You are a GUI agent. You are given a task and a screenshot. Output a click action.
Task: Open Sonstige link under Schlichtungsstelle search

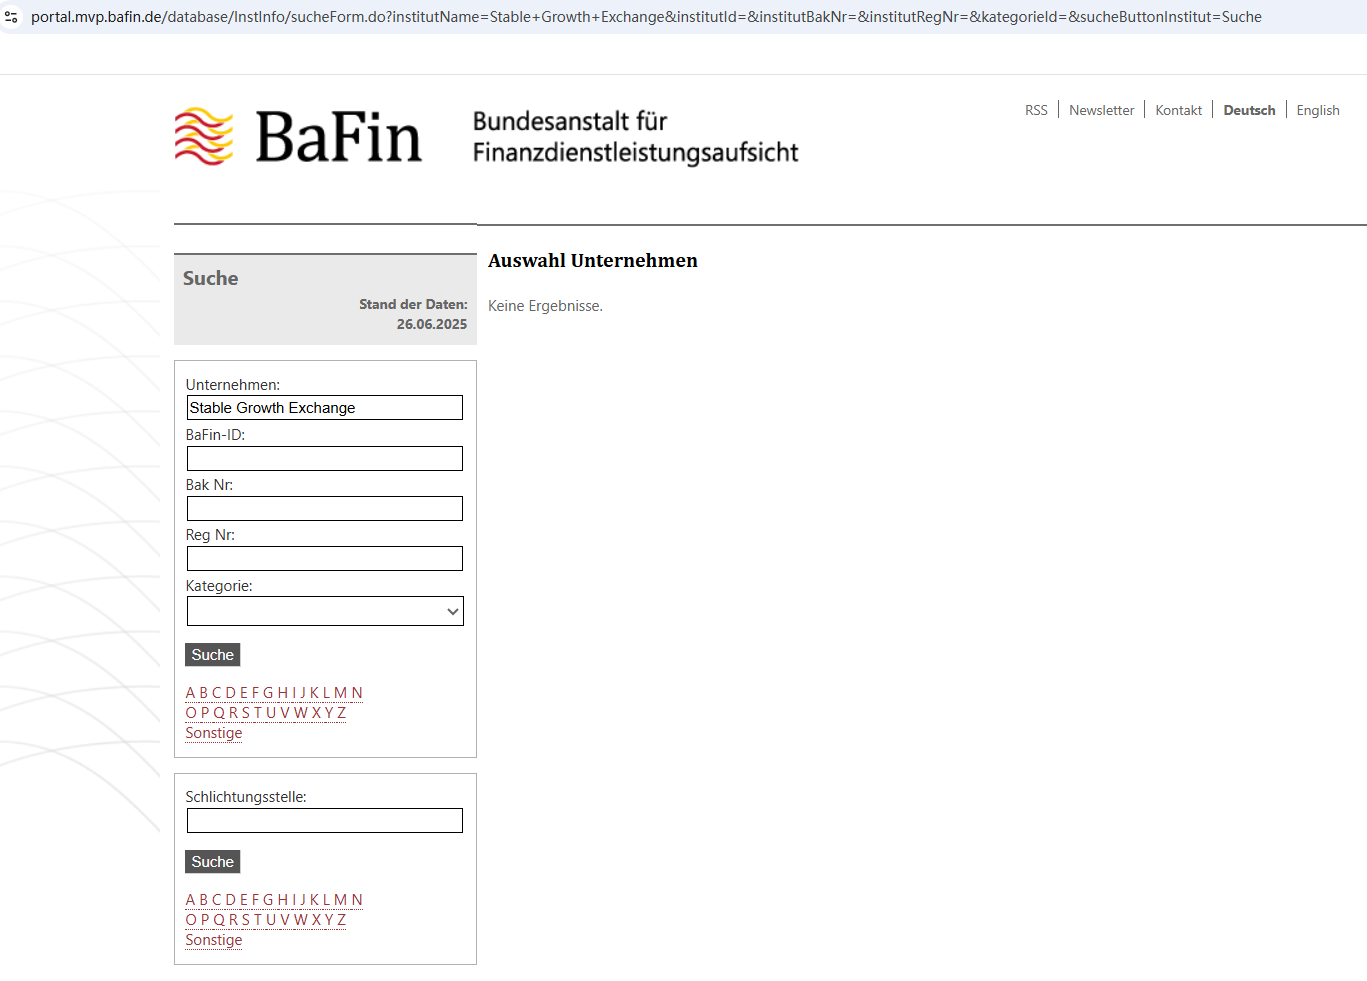(x=214, y=940)
